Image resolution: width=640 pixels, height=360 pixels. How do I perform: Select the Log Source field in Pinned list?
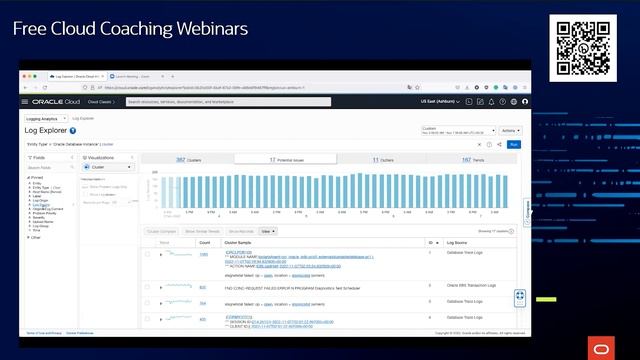pyautogui.click(x=41, y=204)
